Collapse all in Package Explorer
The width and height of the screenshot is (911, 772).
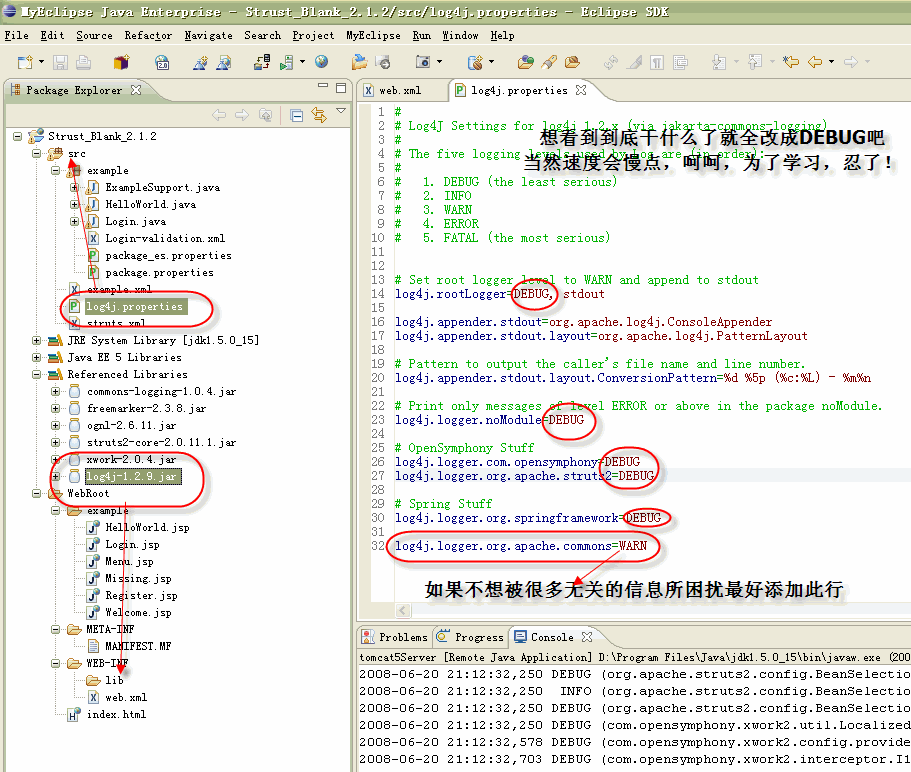coord(296,116)
